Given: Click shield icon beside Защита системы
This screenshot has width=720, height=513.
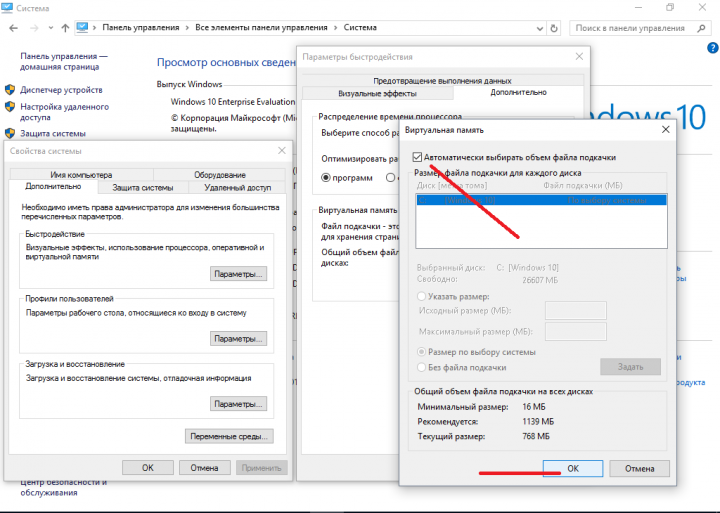Looking at the screenshot, I should 10,133.
